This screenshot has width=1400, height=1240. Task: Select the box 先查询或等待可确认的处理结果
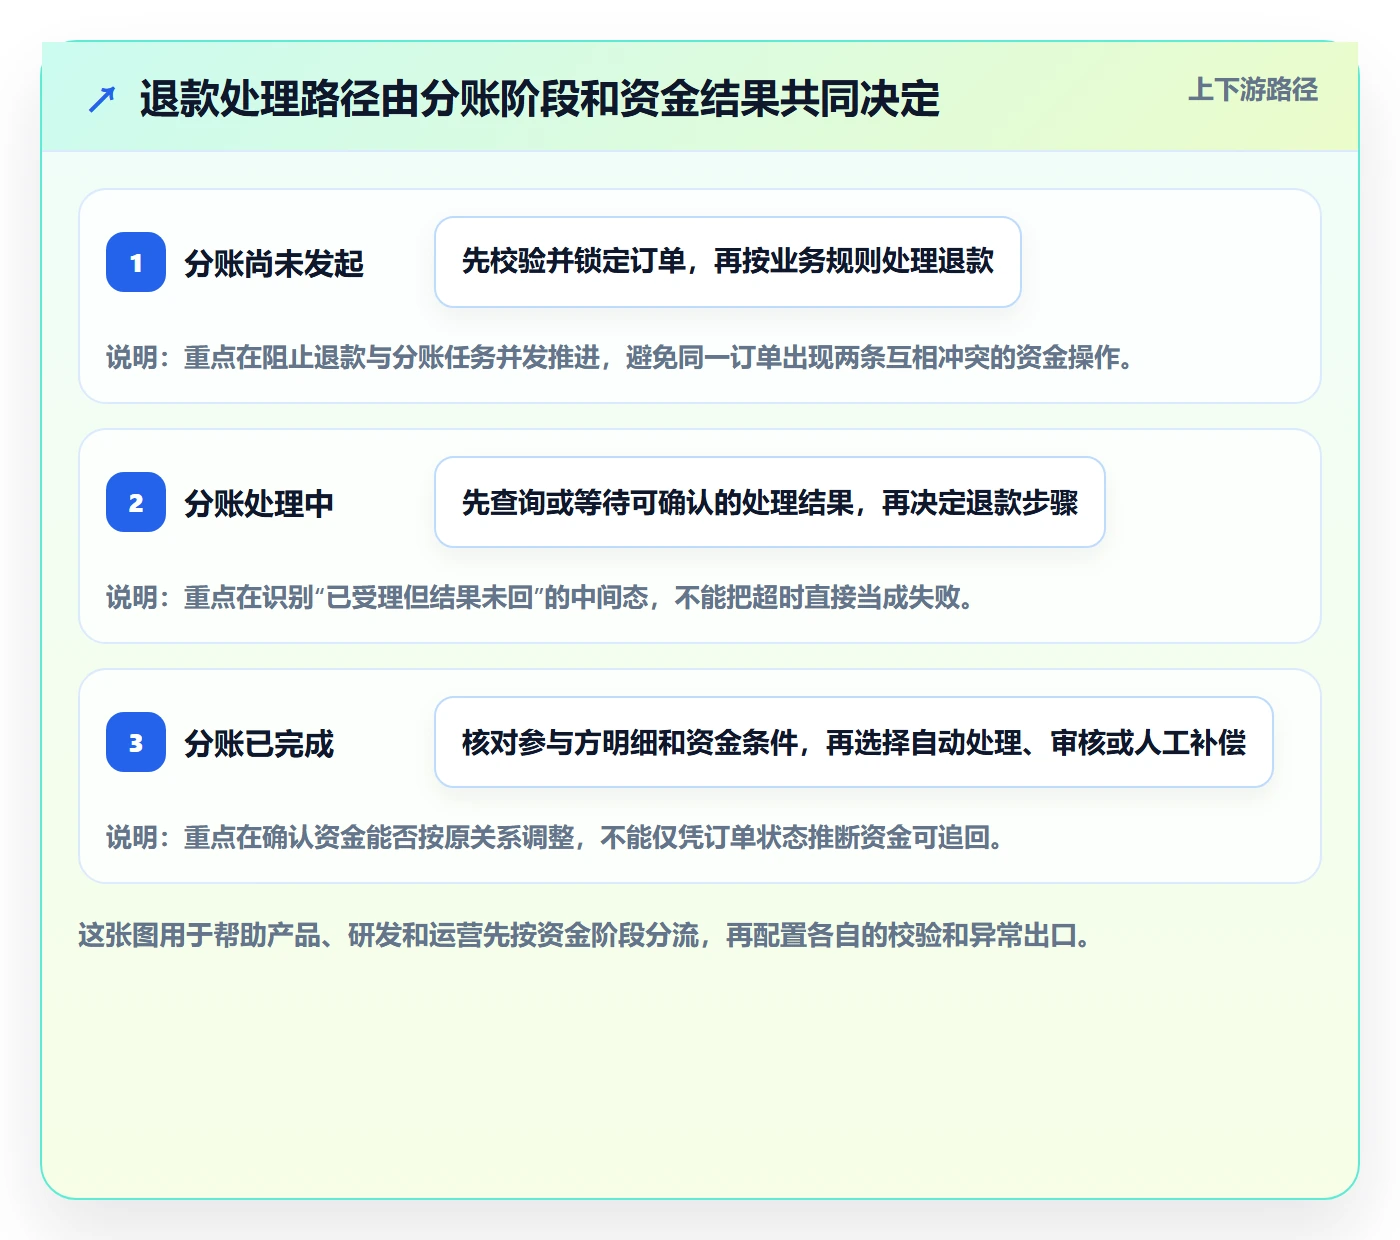tap(770, 502)
